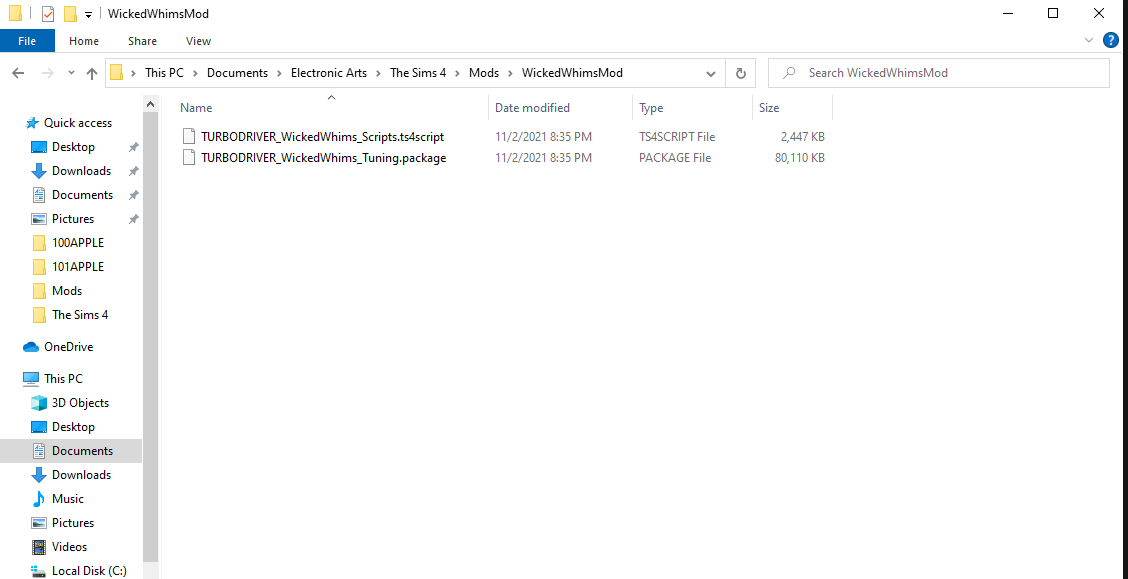The image size is (1128, 579).
Task: Click the Properties quick access toolbar icon
Action: (x=48, y=13)
